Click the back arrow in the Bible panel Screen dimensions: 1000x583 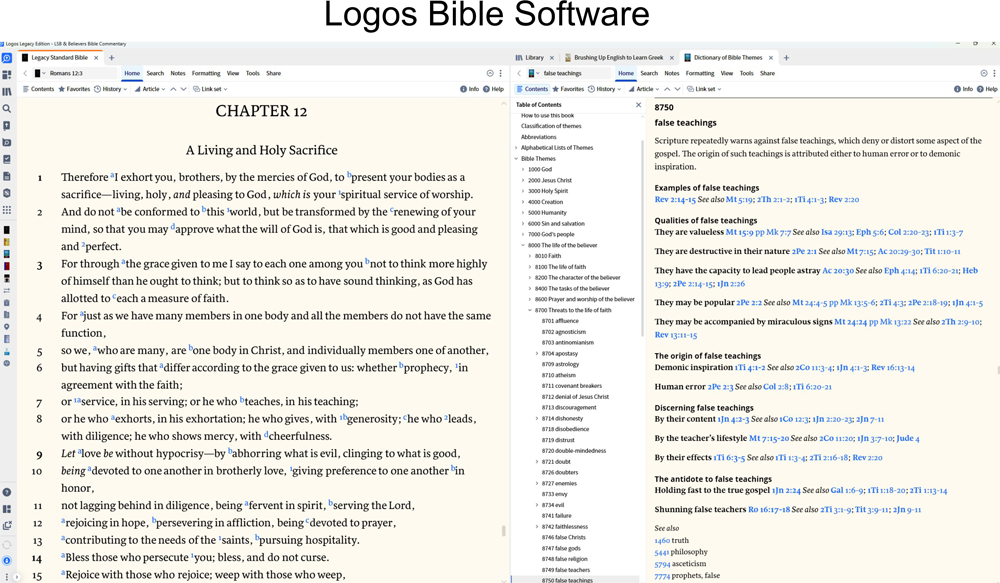[x=25, y=73]
